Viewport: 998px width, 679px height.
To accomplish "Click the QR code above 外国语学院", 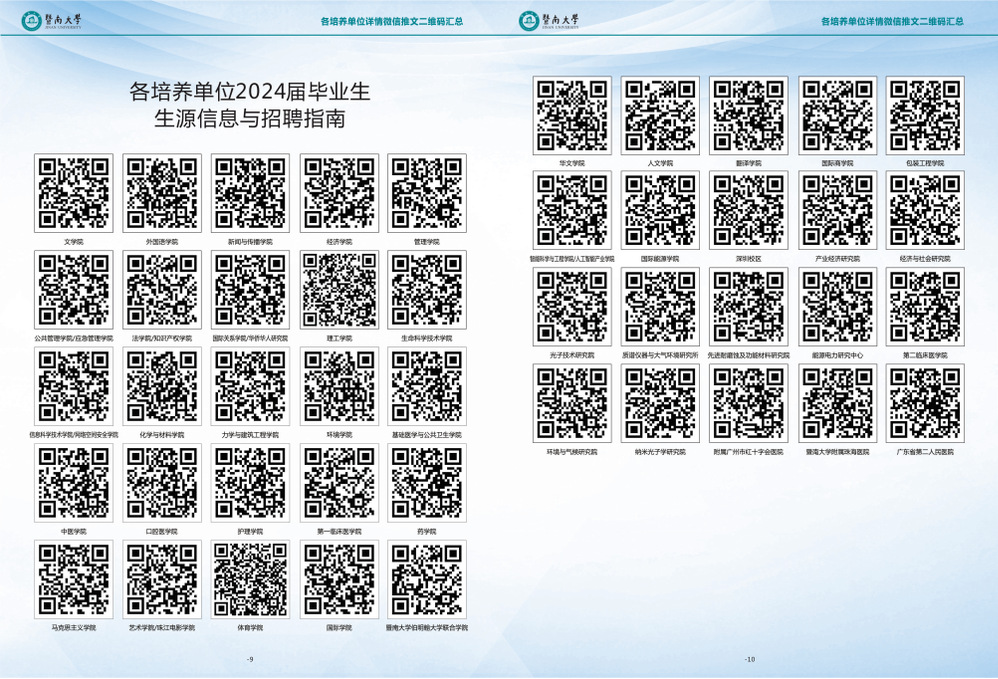I will click(x=162, y=193).
